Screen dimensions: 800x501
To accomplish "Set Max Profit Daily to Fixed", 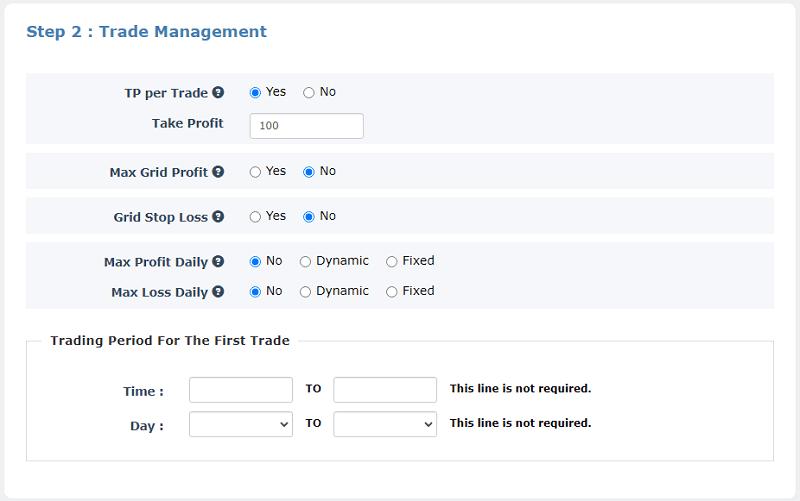I will click(x=392, y=262).
